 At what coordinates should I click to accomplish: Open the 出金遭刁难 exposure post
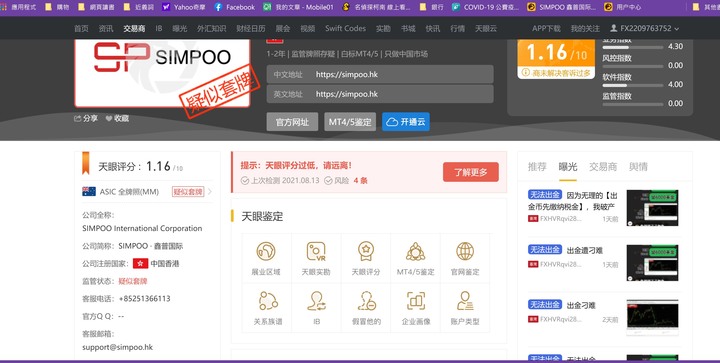click(x=585, y=251)
